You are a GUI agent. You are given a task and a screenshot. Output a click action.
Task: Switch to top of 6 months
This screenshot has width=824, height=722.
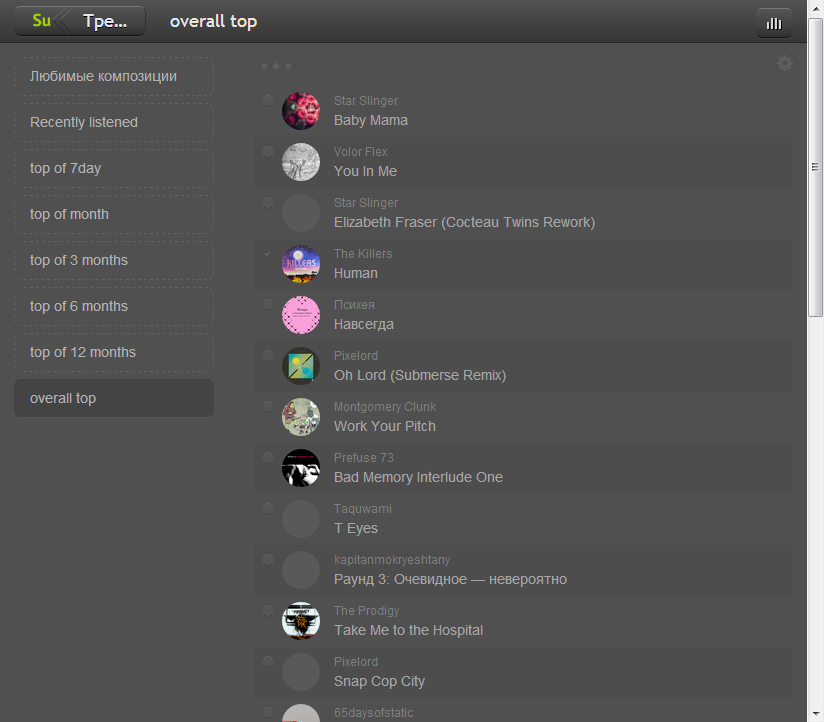tap(114, 306)
